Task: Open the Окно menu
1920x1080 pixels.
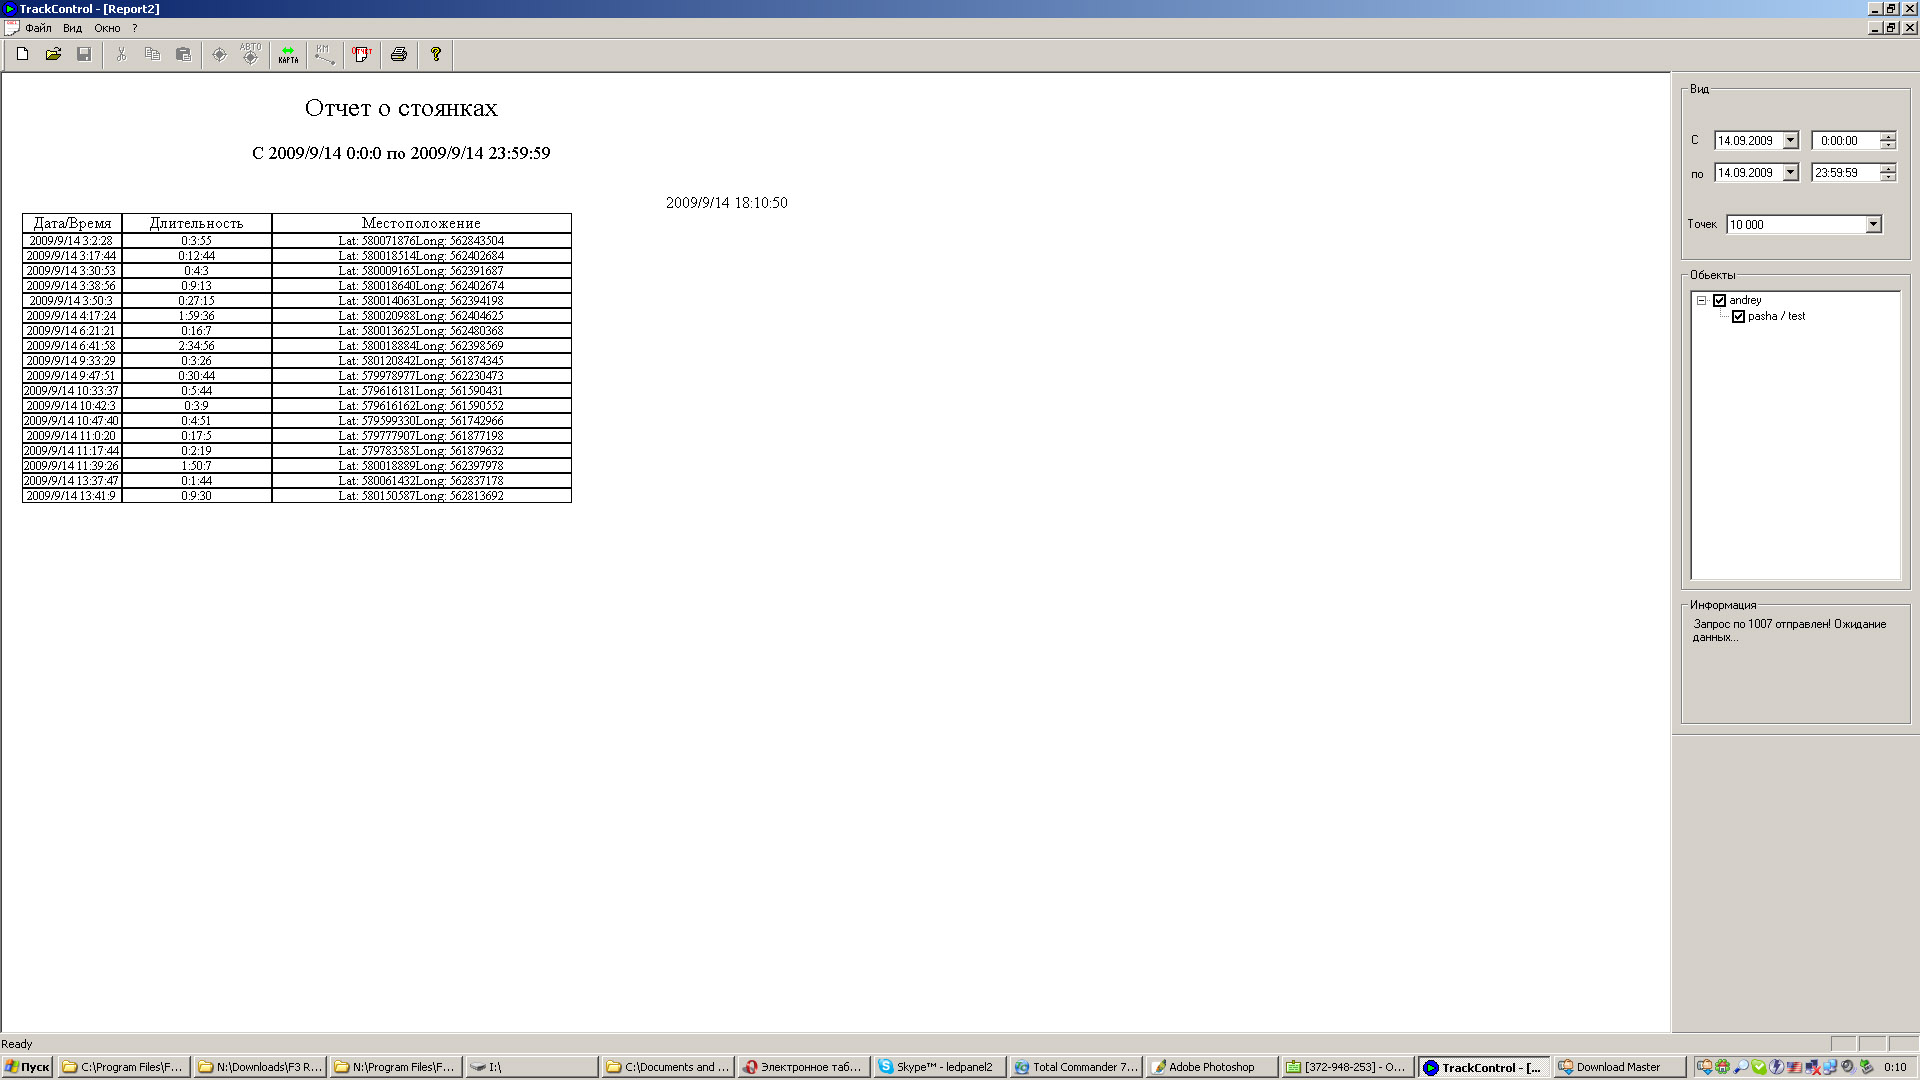Action: (107, 28)
